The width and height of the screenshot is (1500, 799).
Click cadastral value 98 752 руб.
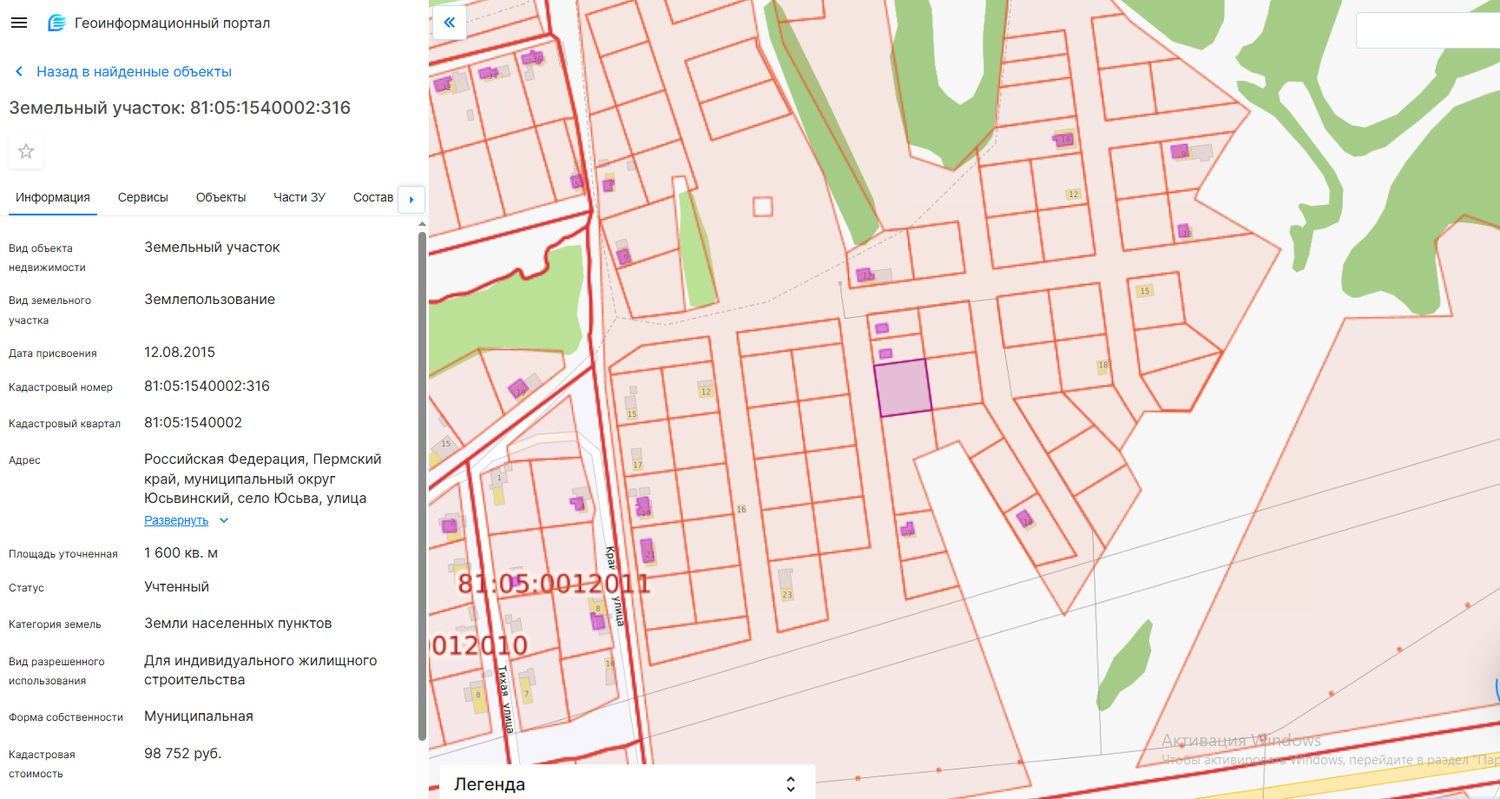183,753
